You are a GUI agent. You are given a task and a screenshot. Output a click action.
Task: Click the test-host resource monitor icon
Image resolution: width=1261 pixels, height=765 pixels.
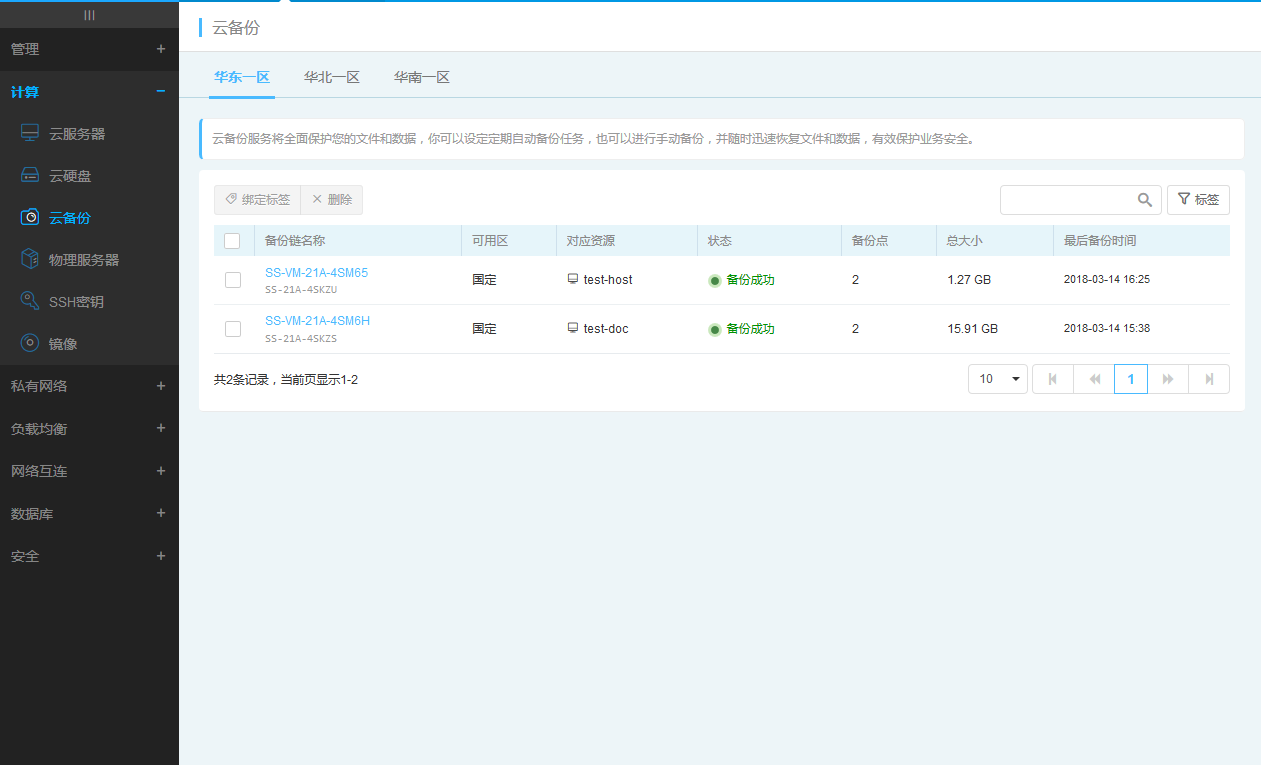(573, 279)
